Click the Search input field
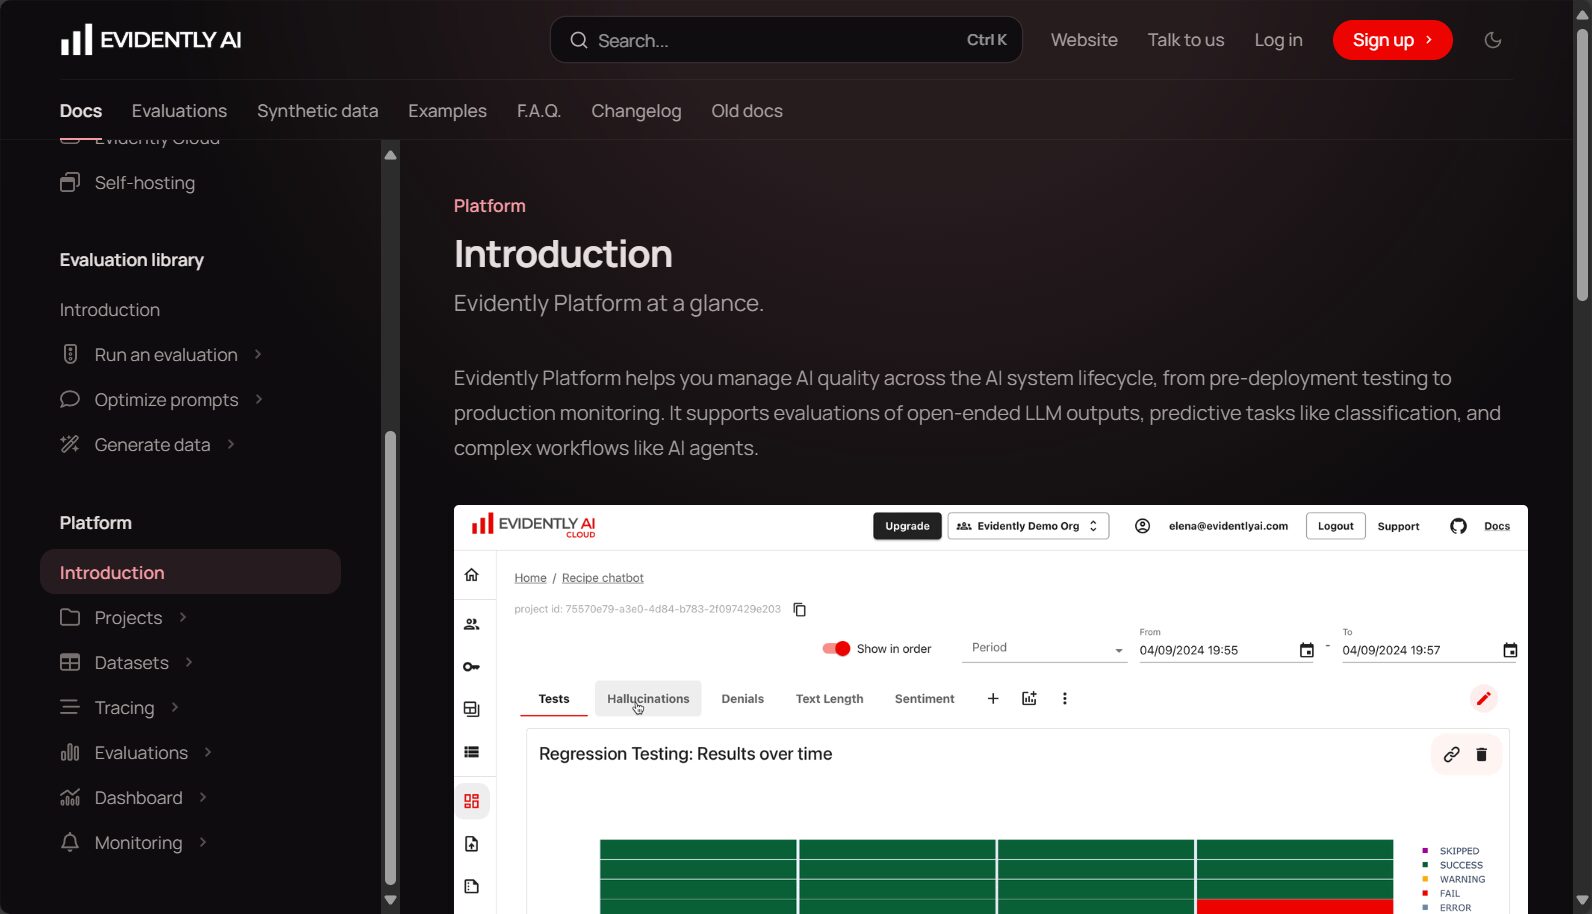 [x=786, y=40]
